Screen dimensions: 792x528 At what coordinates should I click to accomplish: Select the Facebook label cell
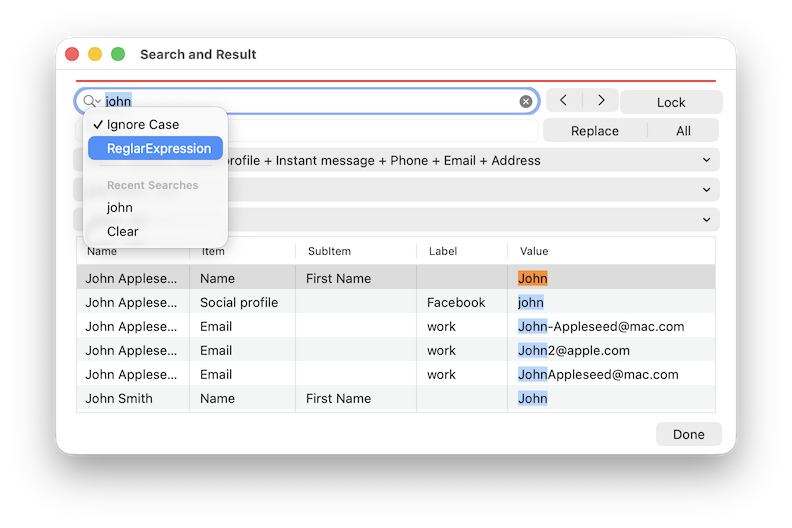tap(456, 303)
